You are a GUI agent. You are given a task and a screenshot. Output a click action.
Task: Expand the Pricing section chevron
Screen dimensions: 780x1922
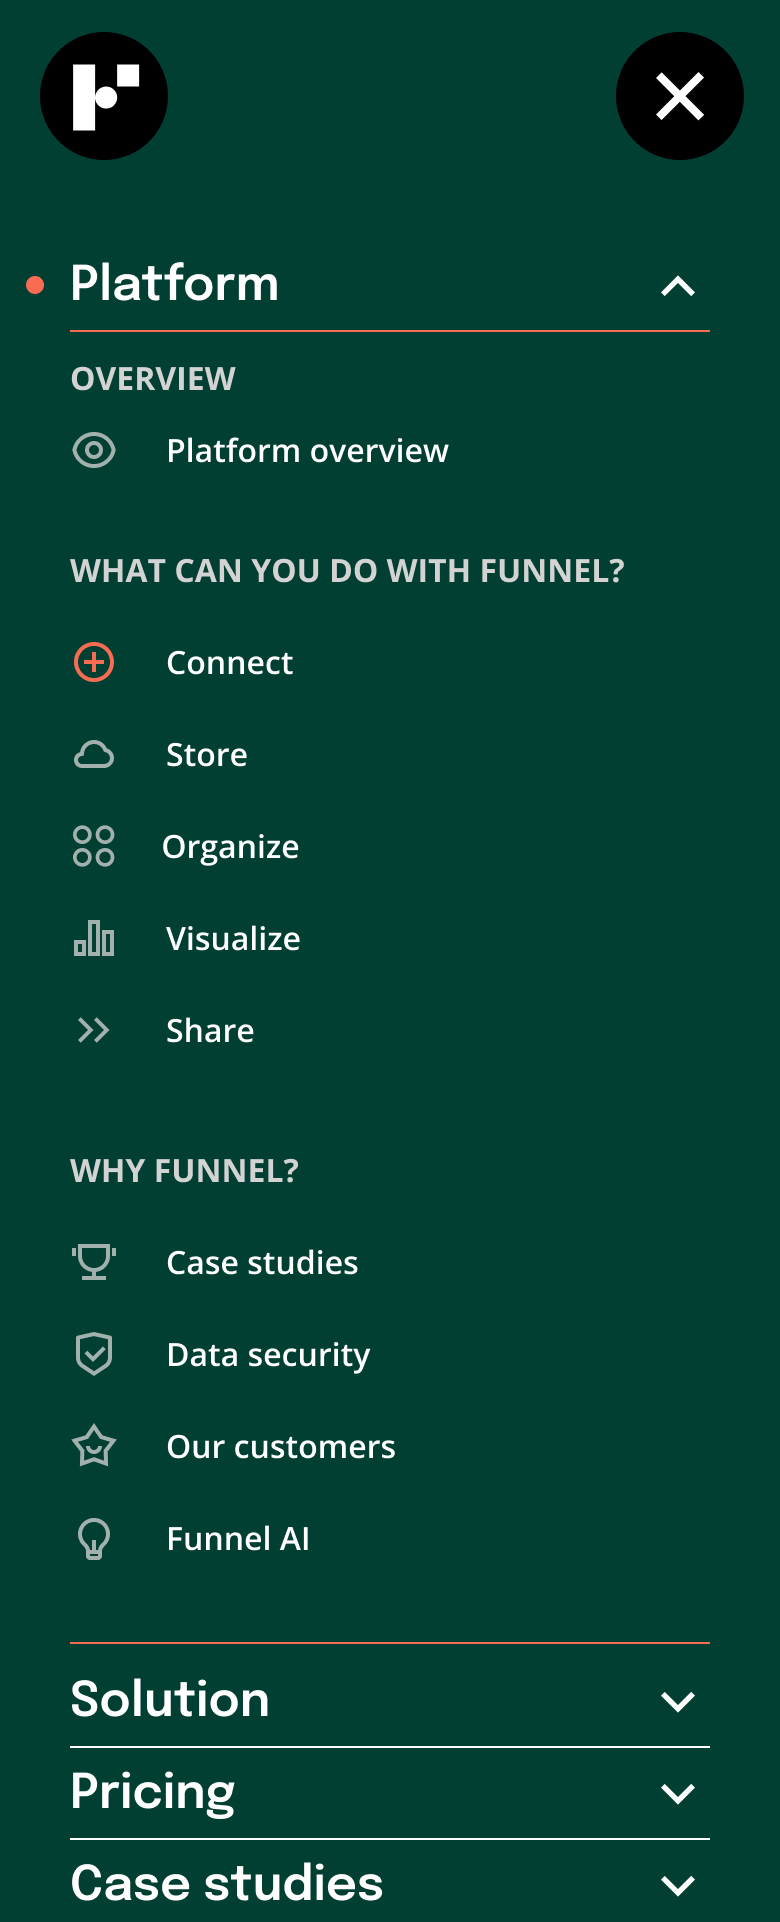(678, 1793)
